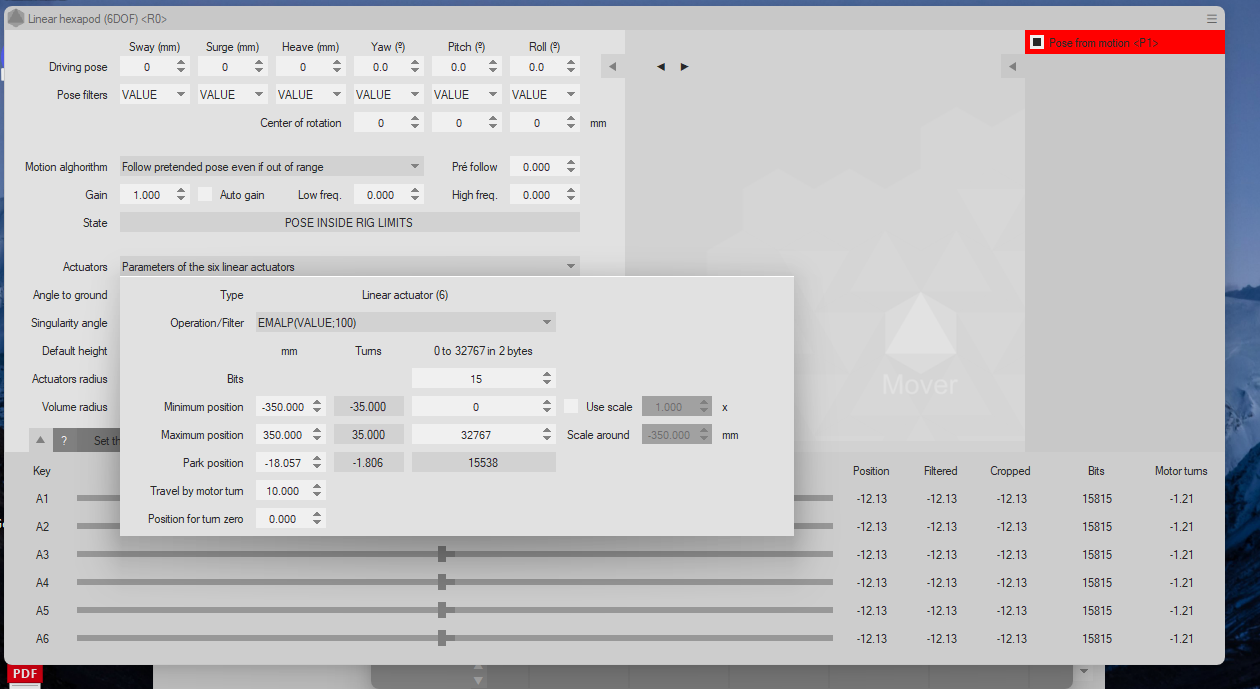The image size is (1260, 689).
Task: Click the Linear hexapod app icon
Action: tap(16, 18)
